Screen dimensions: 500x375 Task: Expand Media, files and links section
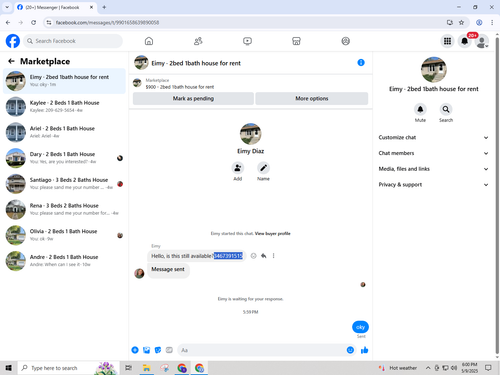tap(433, 169)
